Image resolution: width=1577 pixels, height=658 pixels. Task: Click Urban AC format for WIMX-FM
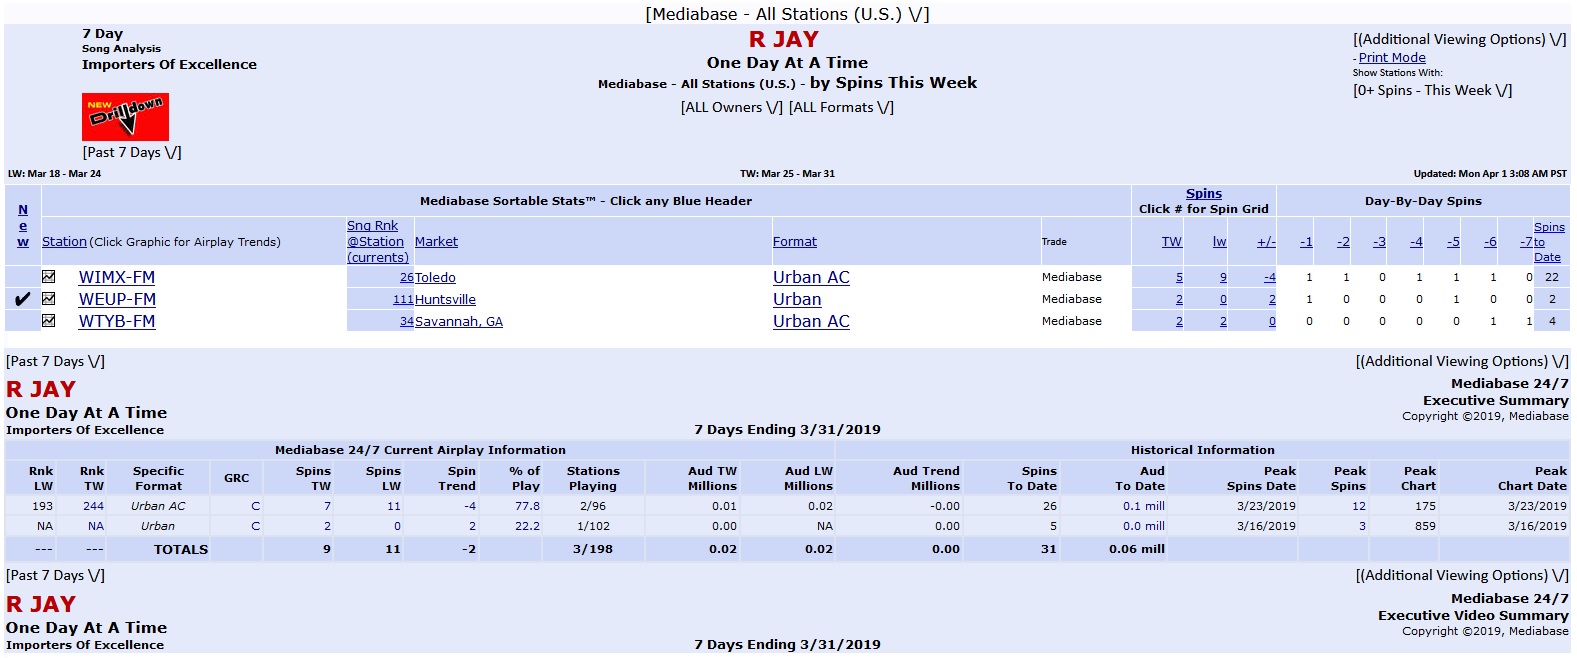811,277
